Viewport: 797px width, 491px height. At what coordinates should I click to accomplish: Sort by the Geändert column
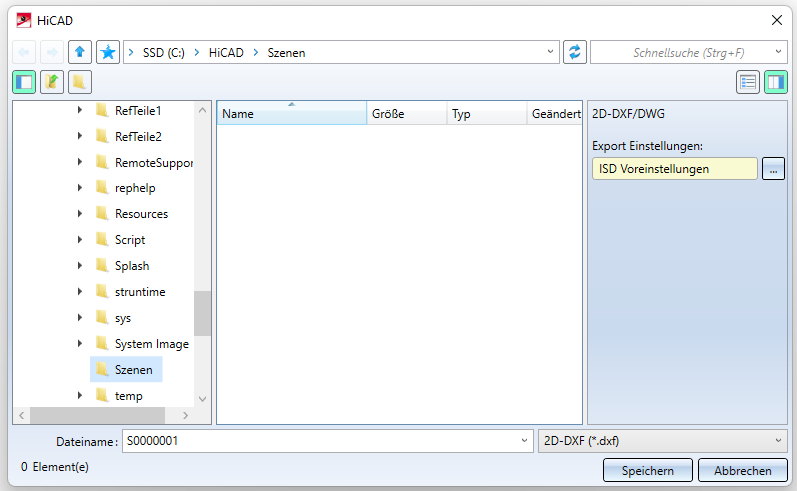pyautogui.click(x=555, y=113)
